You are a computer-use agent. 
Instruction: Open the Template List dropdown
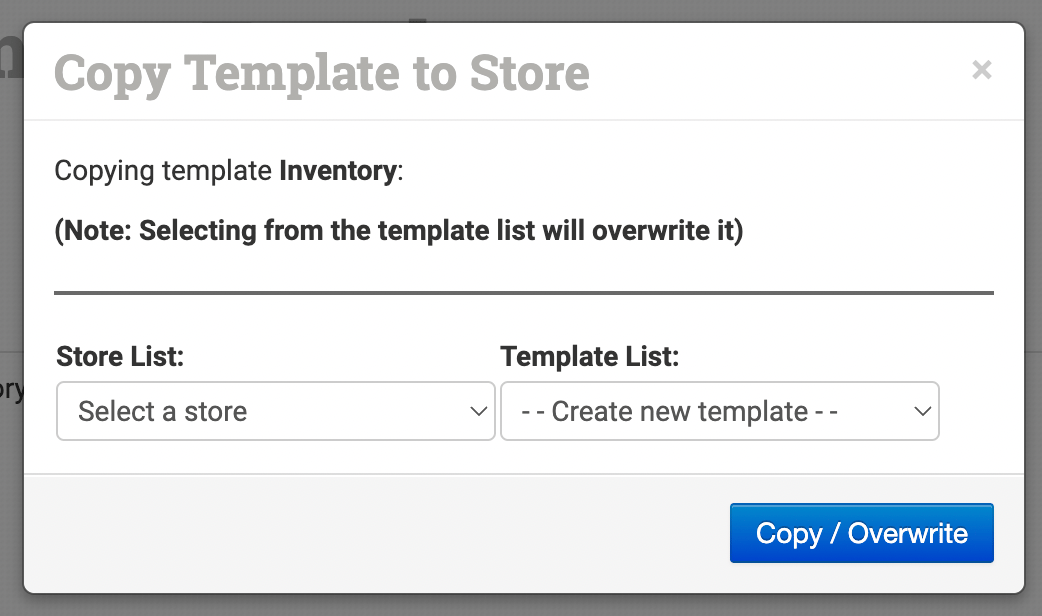(x=720, y=411)
